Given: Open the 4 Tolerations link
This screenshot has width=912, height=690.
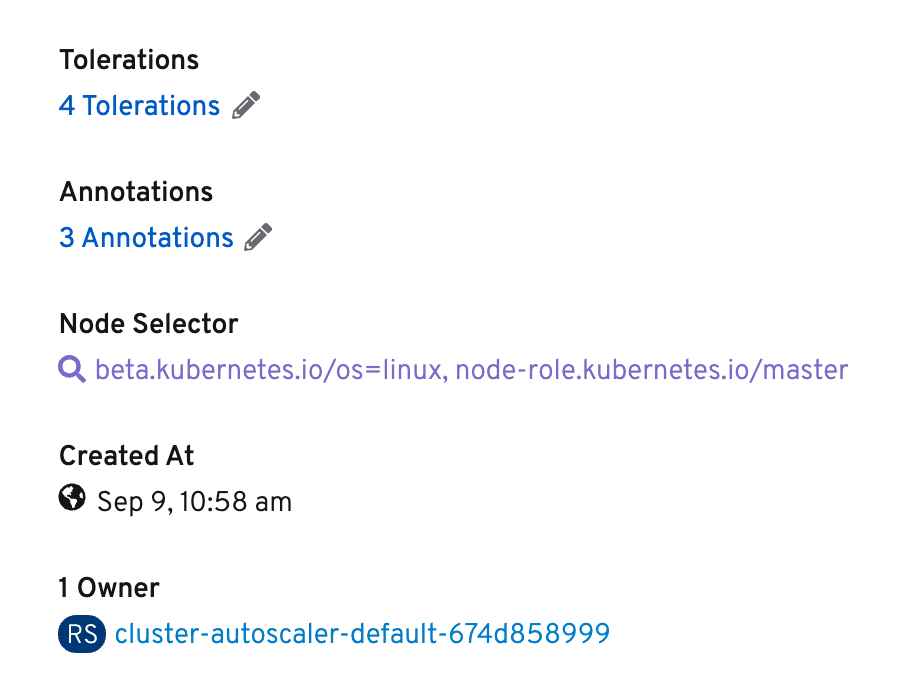Looking at the screenshot, I should (x=140, y=106).
